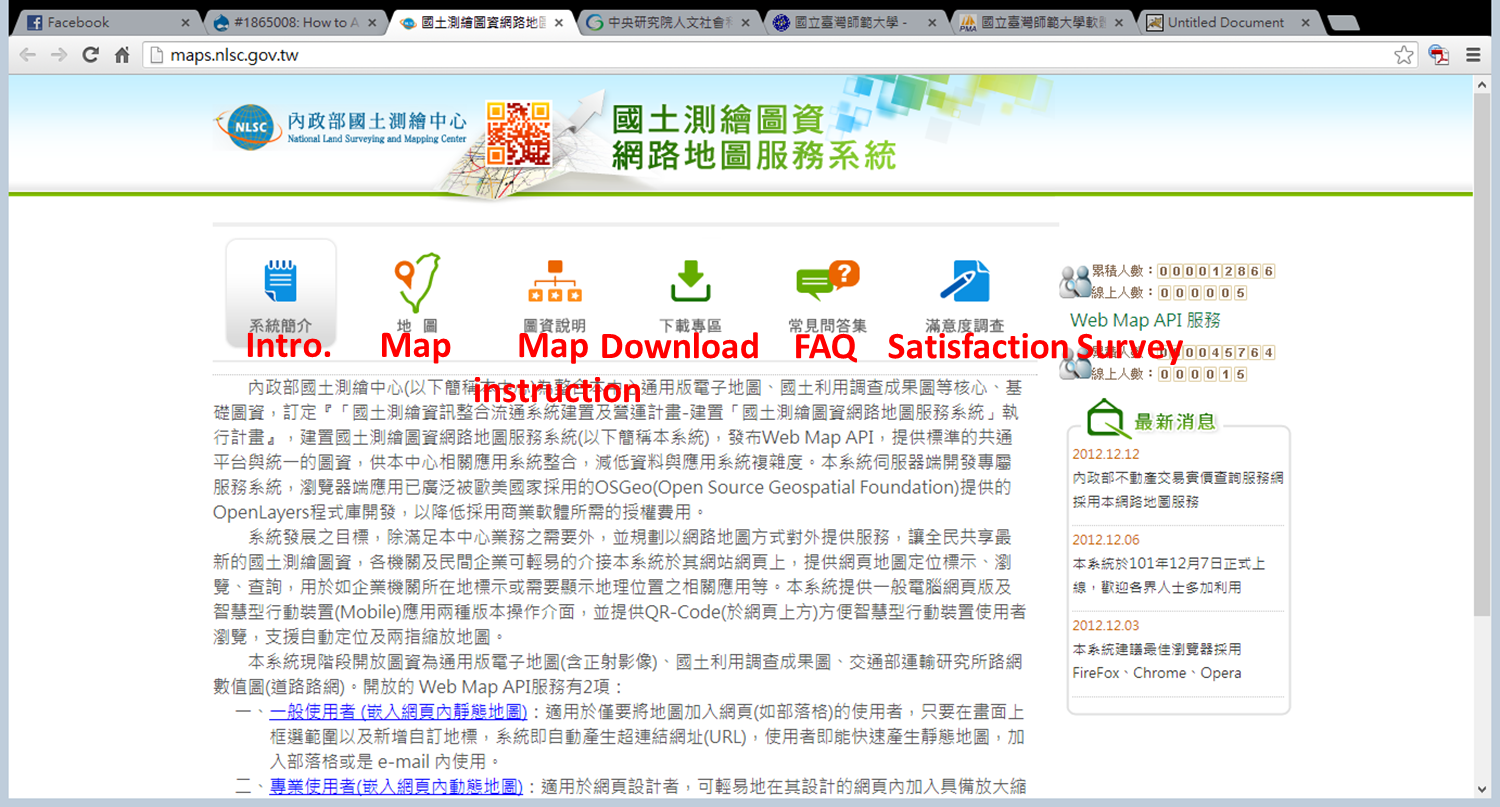Screen dimensions: 1500x807
Task: Close the Facebook tab
Action: [x=185, y=22]
